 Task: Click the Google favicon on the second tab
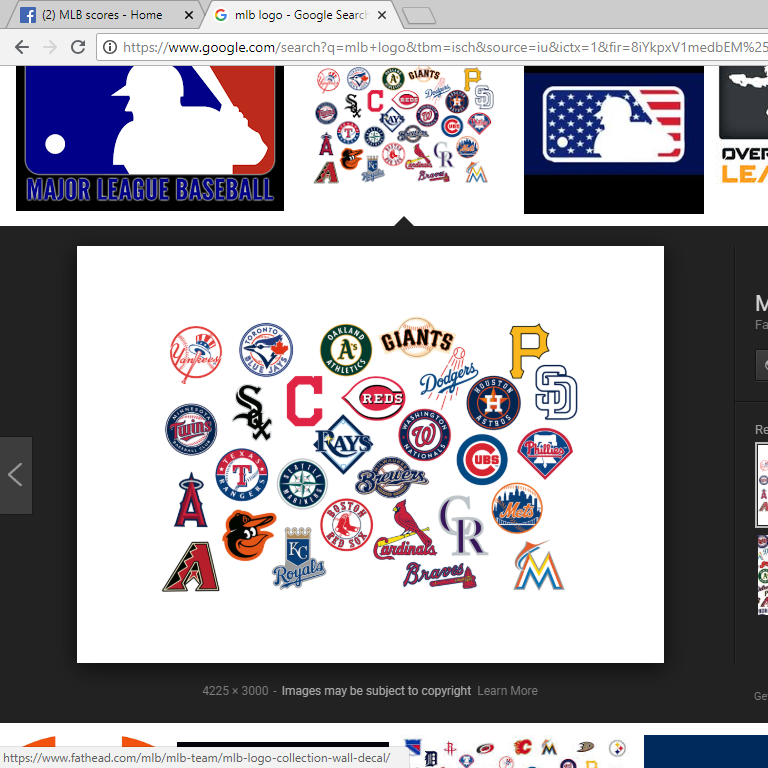[x=221, y=15]
